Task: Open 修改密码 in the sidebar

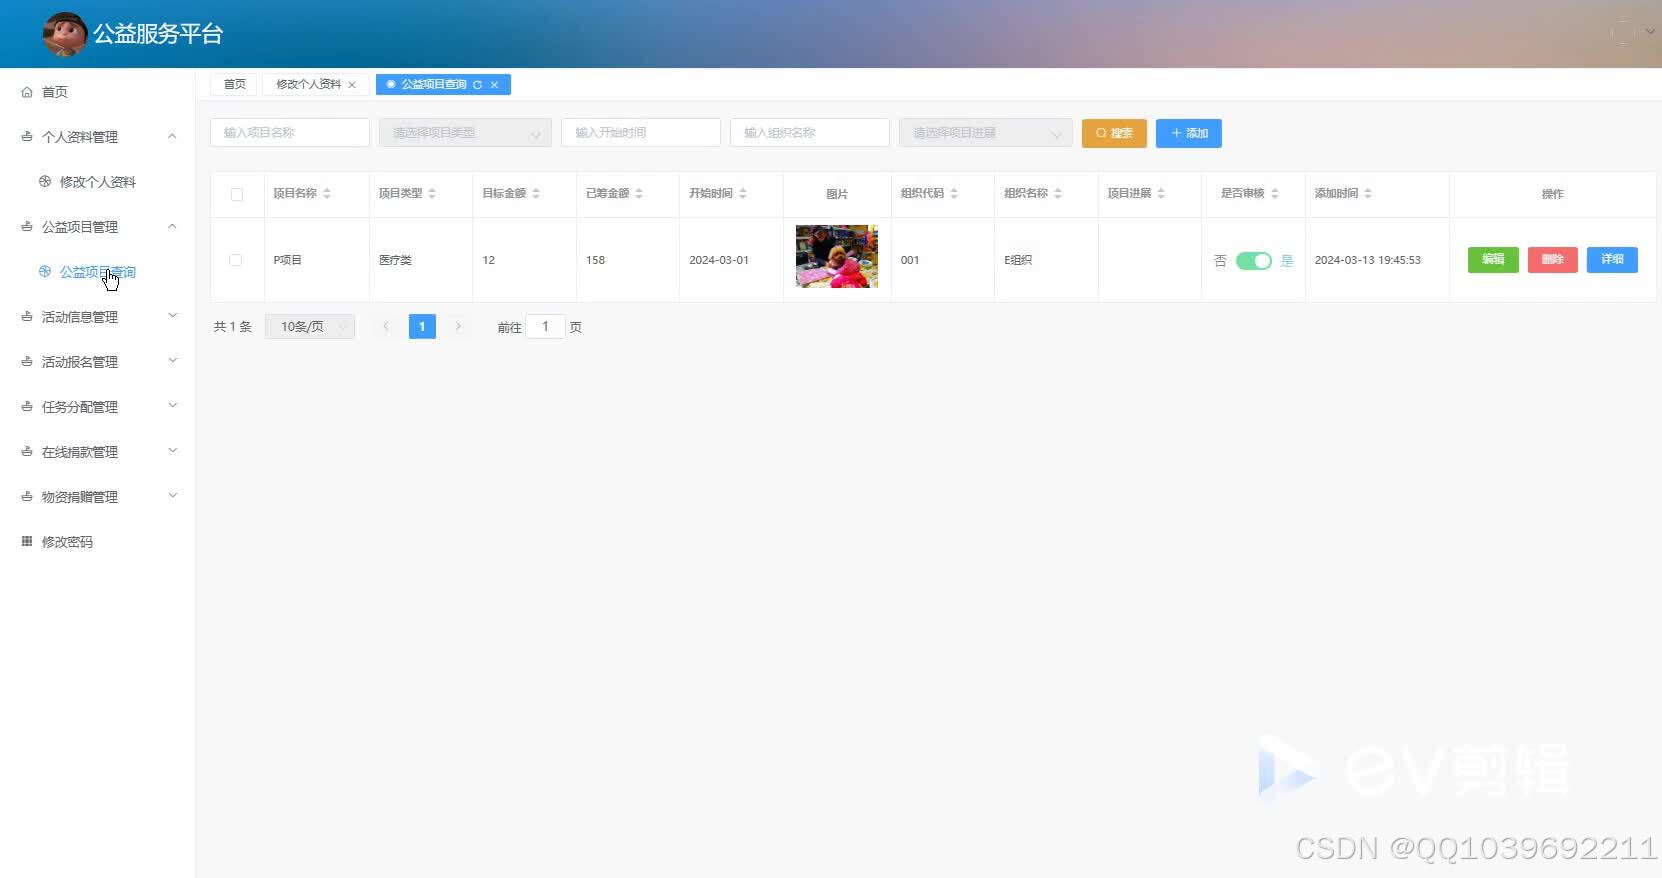Action: [x=67, y=542]
